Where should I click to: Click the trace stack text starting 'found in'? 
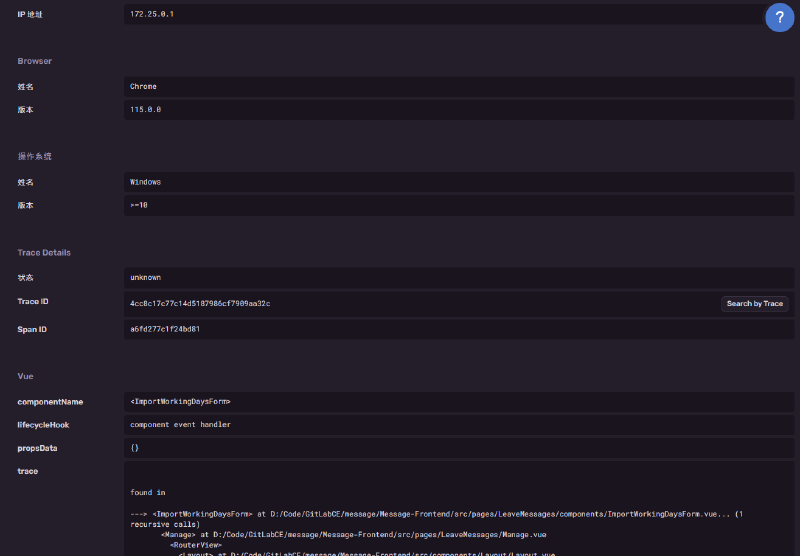147,492
